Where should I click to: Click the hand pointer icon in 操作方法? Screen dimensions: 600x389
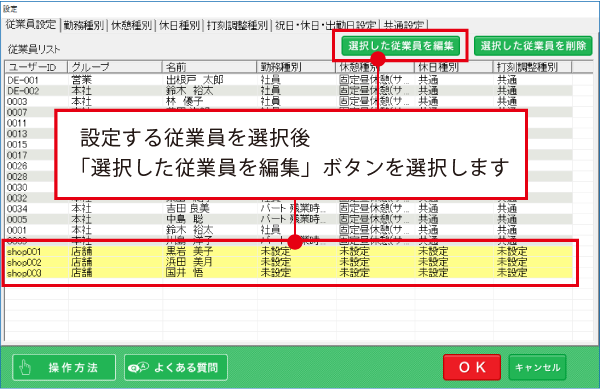[x=25, y=368]
